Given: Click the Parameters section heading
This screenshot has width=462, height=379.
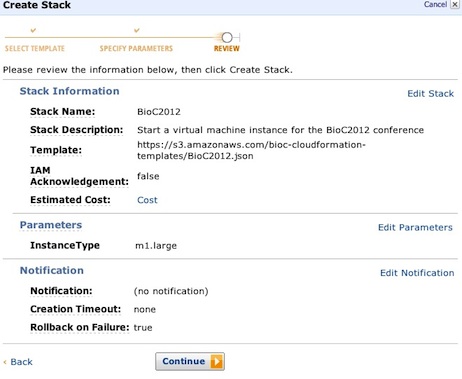Looking at the screenshot, I should [x=51, y=225].
